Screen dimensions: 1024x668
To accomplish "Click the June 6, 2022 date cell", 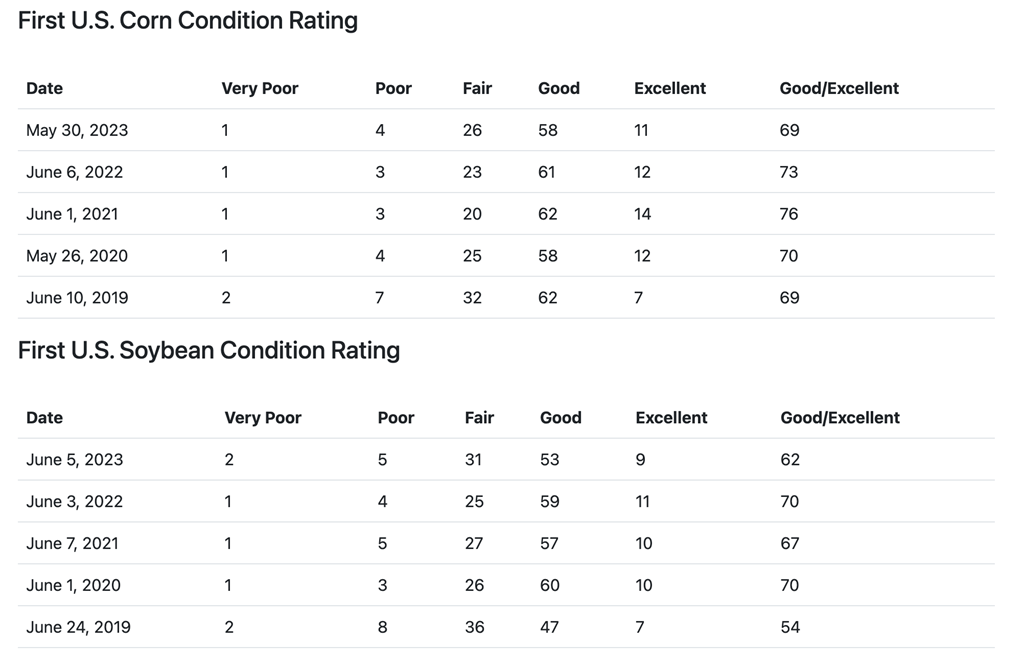I will pyautogui.click(x=74, y=172).
